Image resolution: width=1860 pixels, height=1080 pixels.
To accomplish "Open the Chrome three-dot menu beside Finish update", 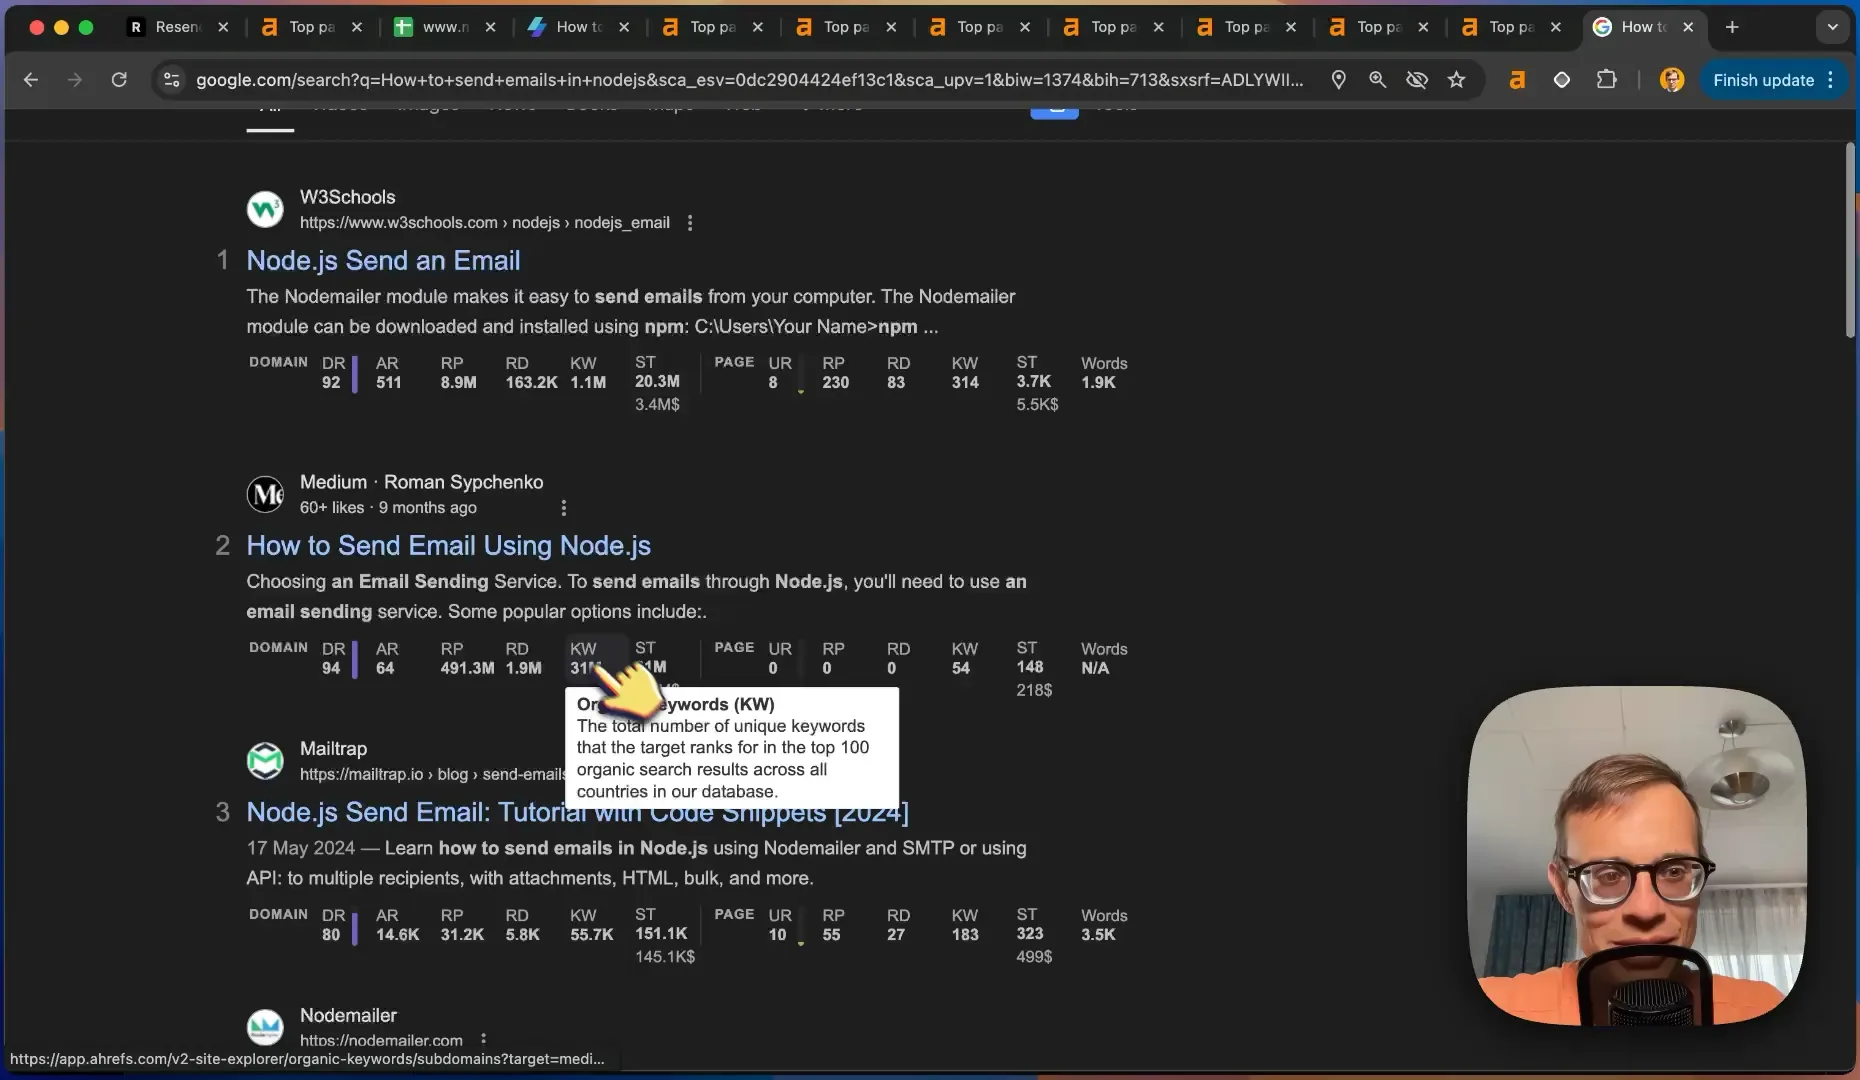I will 1831,80.
